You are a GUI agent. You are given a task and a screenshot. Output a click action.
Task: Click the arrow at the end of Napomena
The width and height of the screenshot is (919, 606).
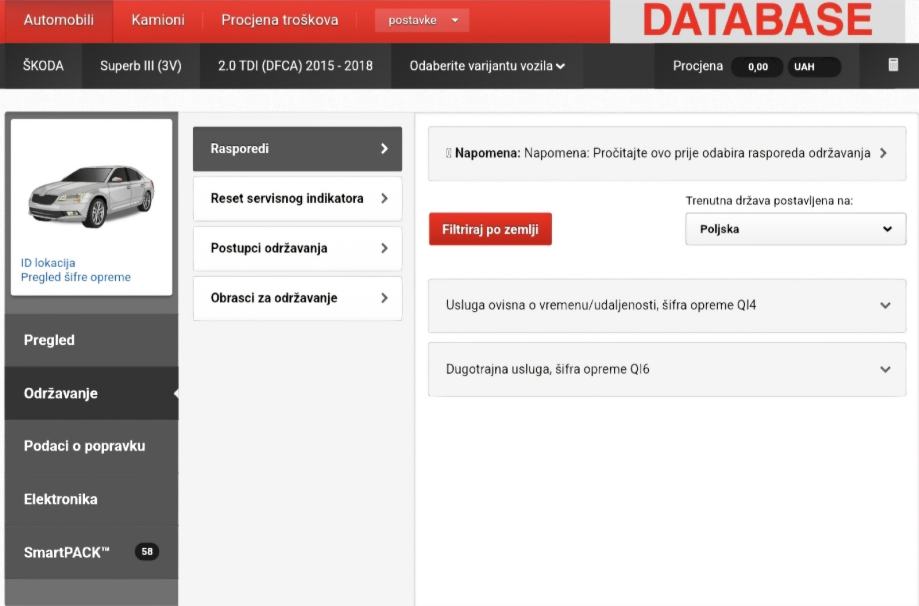click(x=883, y=153)
